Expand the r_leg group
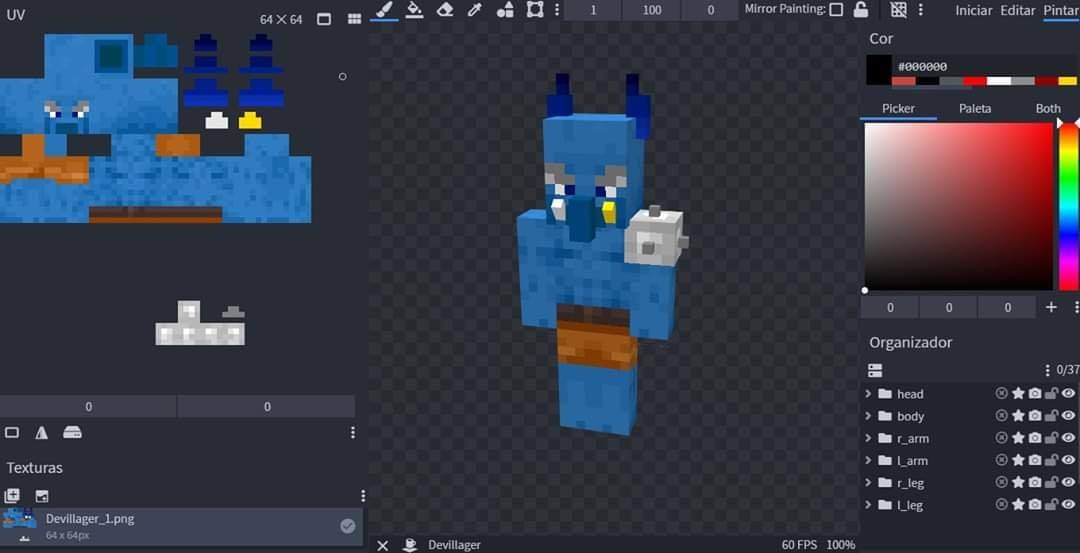The image size is (1080, 553). [x=868, y=483]
